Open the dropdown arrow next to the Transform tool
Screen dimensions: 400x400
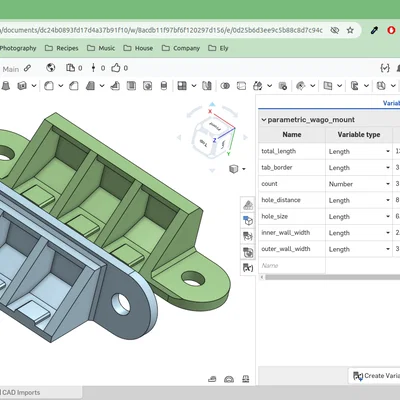[269, 86]
